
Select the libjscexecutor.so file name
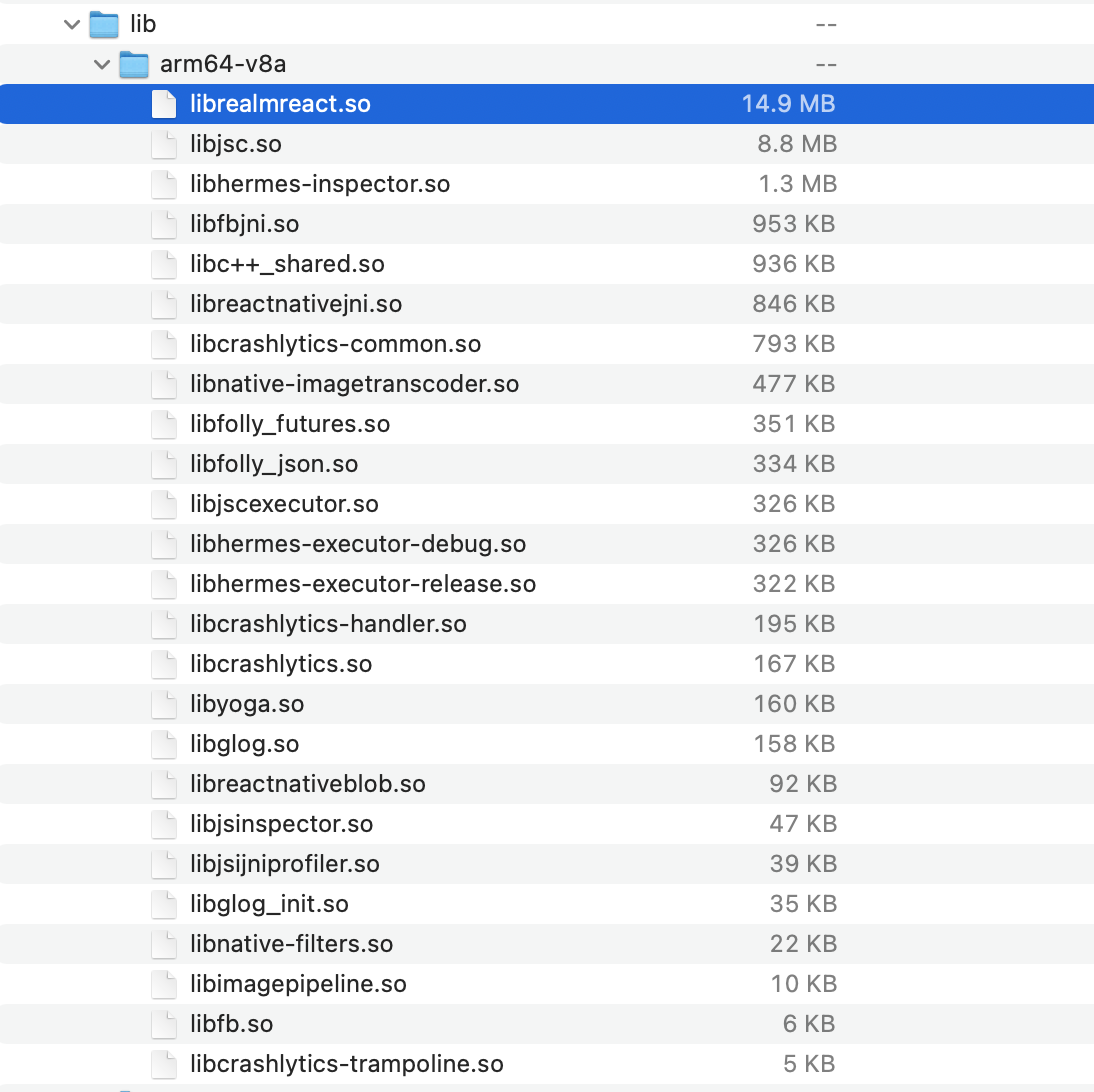285,504
